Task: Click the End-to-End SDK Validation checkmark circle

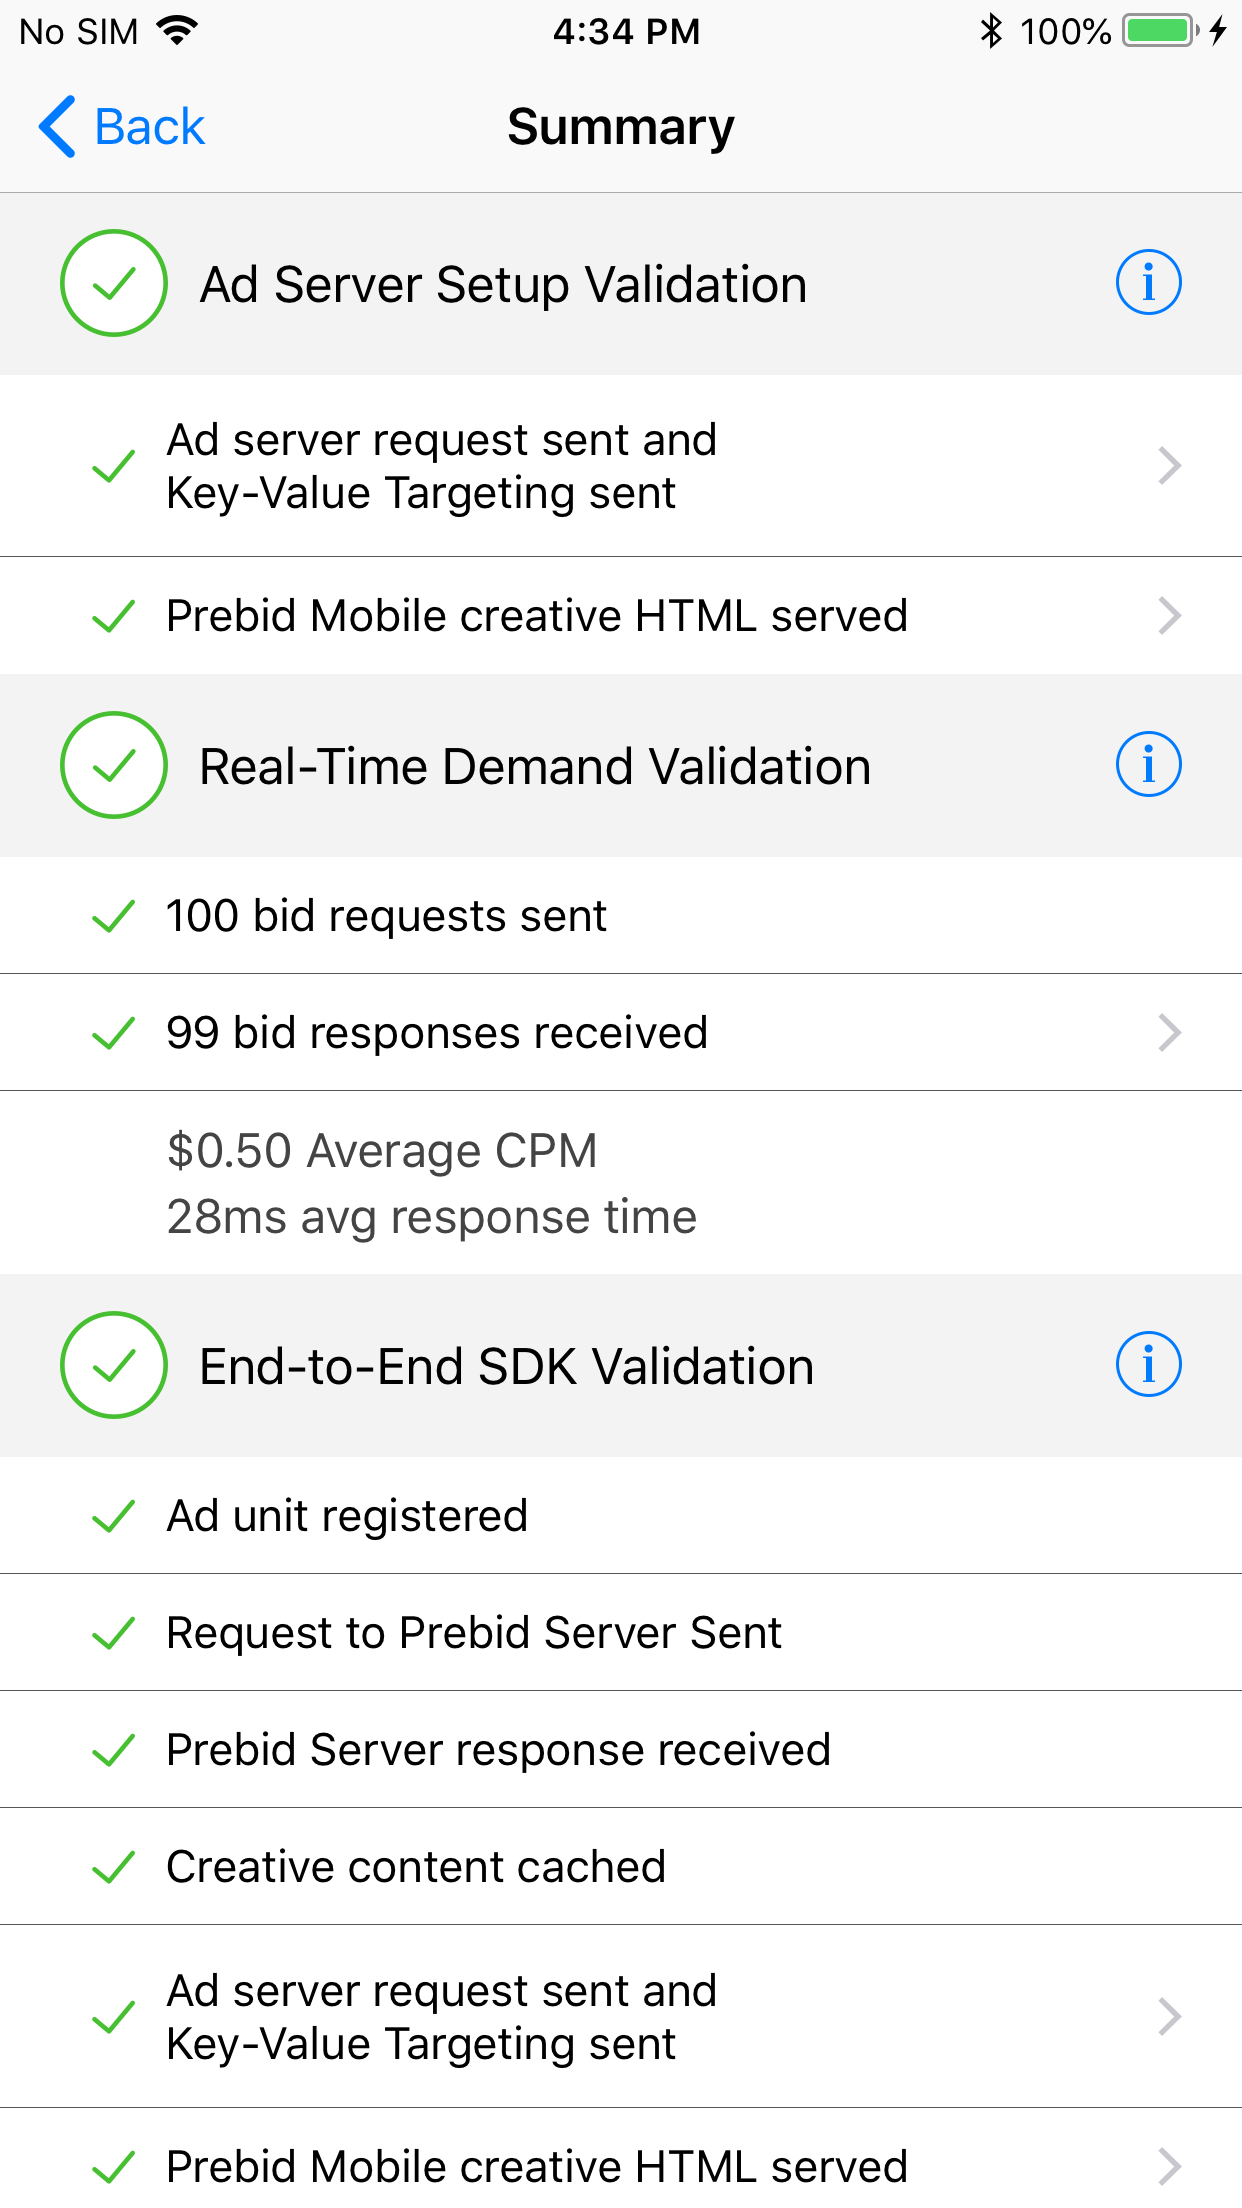Action: coord(113,1364)
